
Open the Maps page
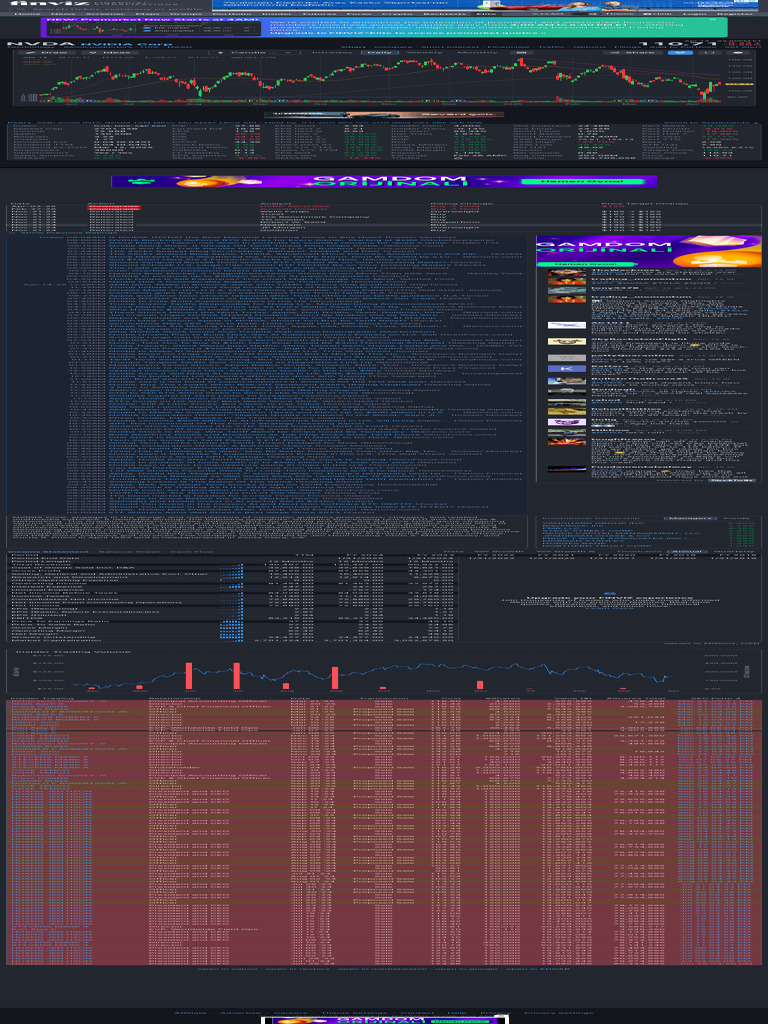point(147,14)
